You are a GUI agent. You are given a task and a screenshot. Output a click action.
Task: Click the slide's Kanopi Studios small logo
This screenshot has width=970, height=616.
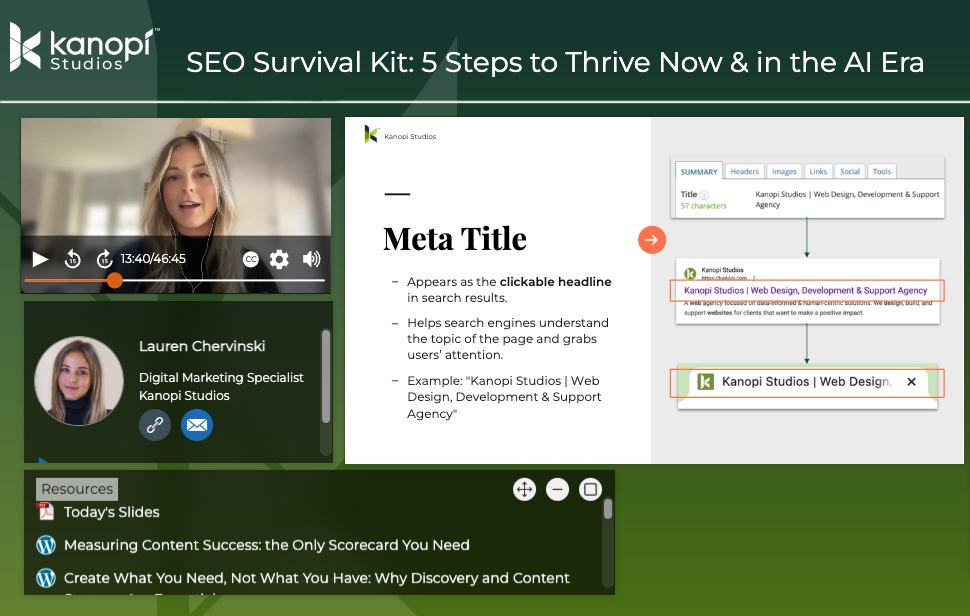coord(400,135)
